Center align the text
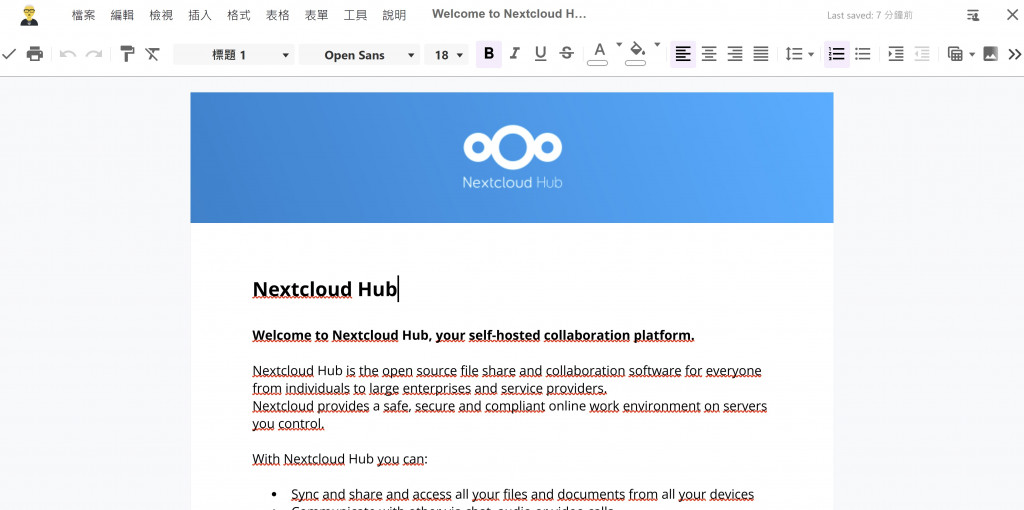Viewport: 1024px width, 510px height. click(709, 54)
